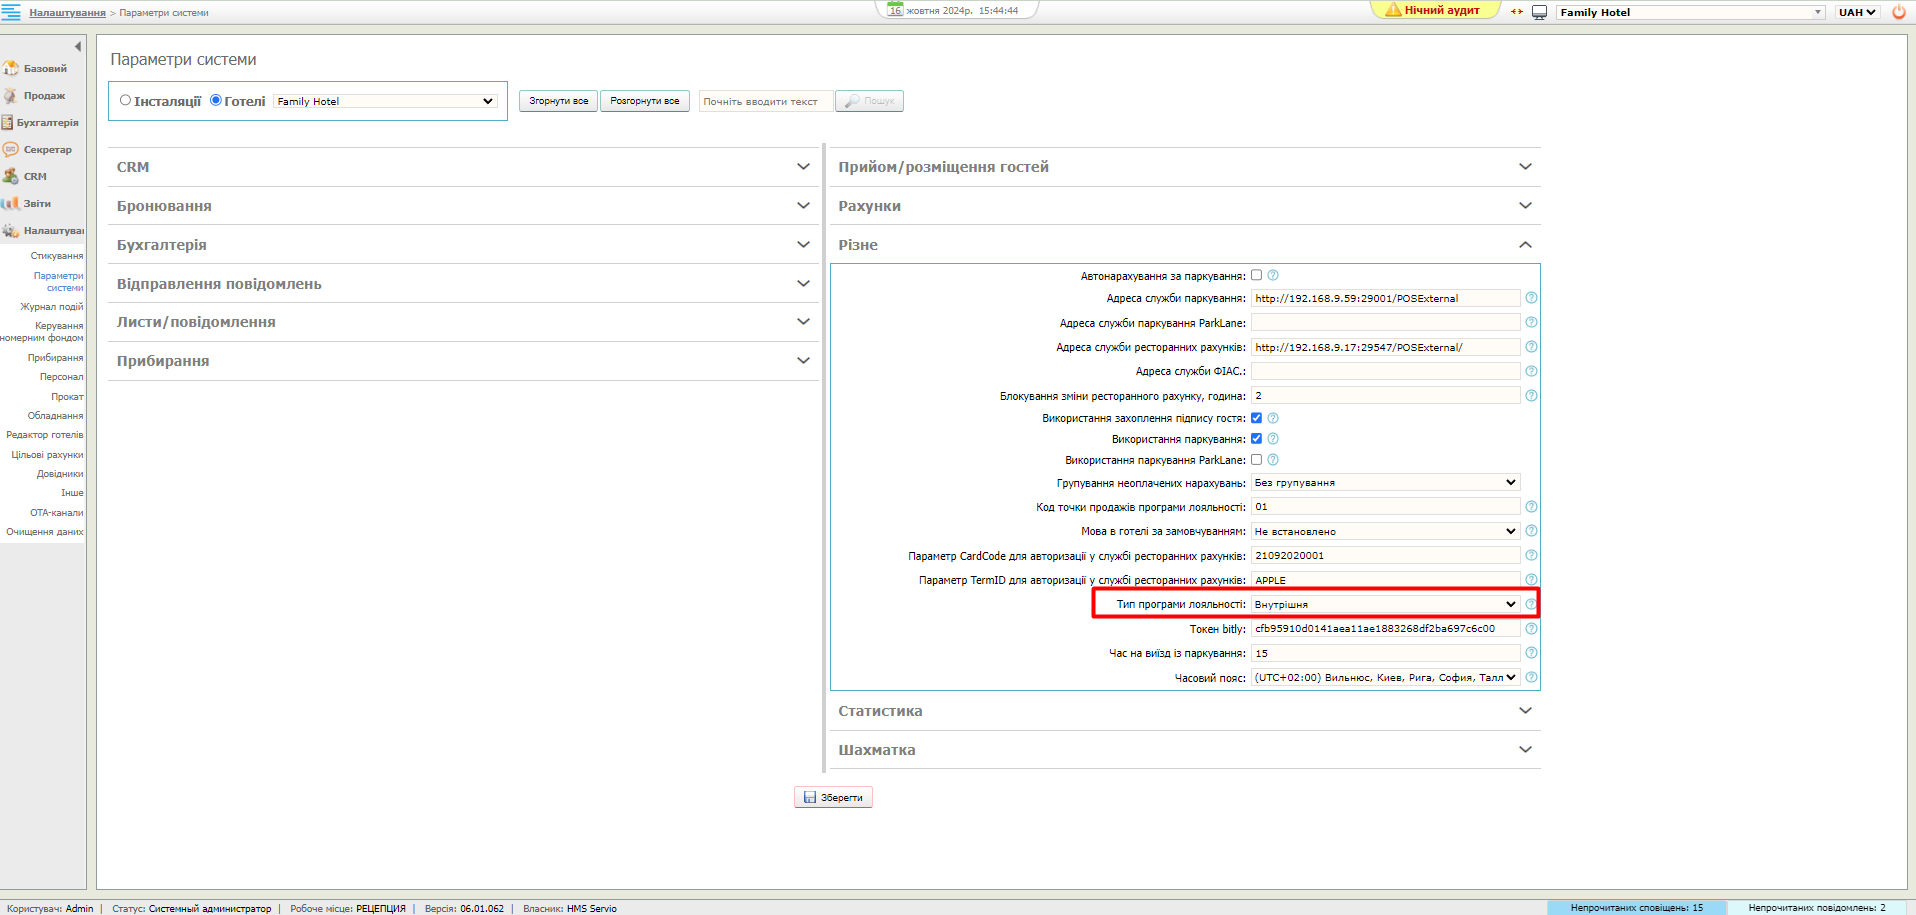
Task: Click the Згорнути все button
Action: 558,101
